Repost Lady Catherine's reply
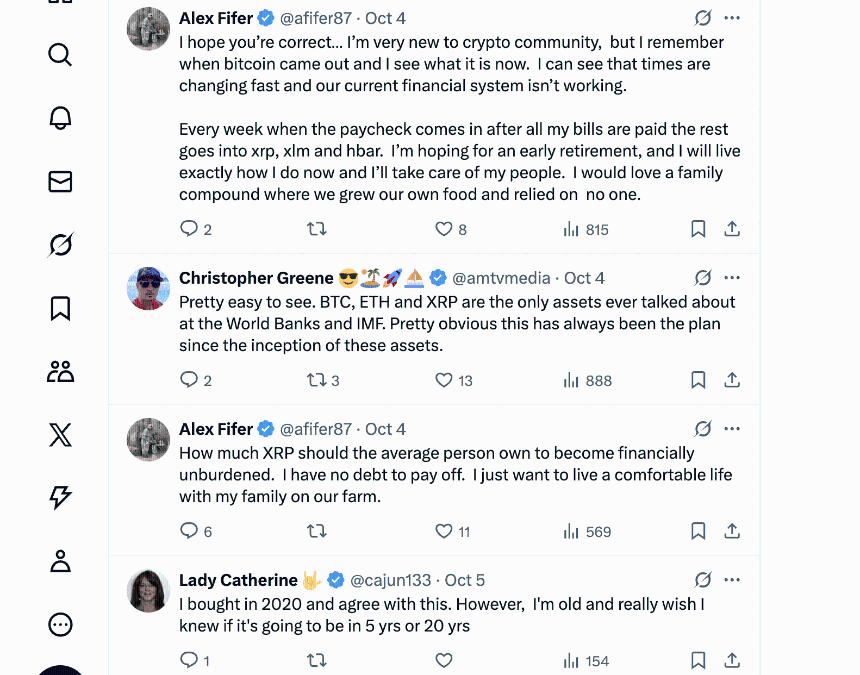The image size is (860, 675). (x=316, y=660)
